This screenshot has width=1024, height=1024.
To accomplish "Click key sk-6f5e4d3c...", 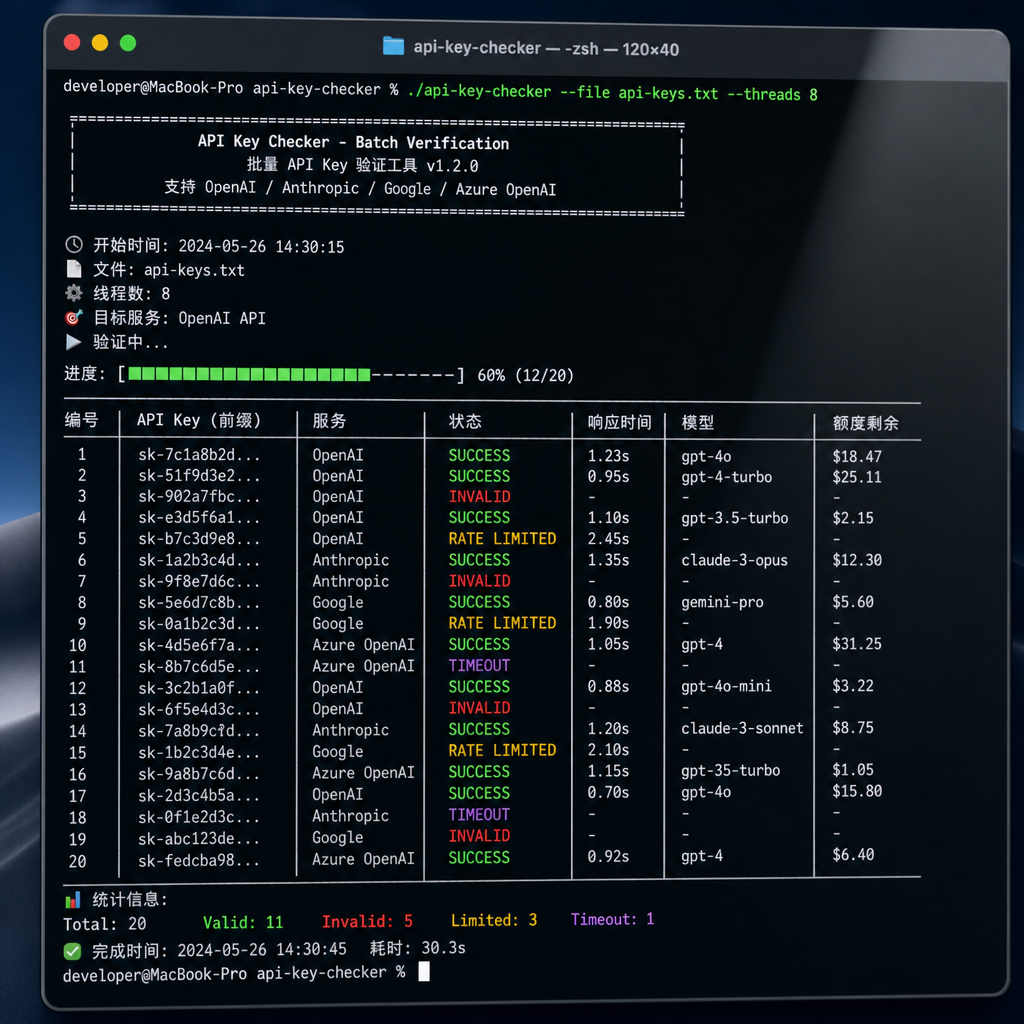I will 199,709.
